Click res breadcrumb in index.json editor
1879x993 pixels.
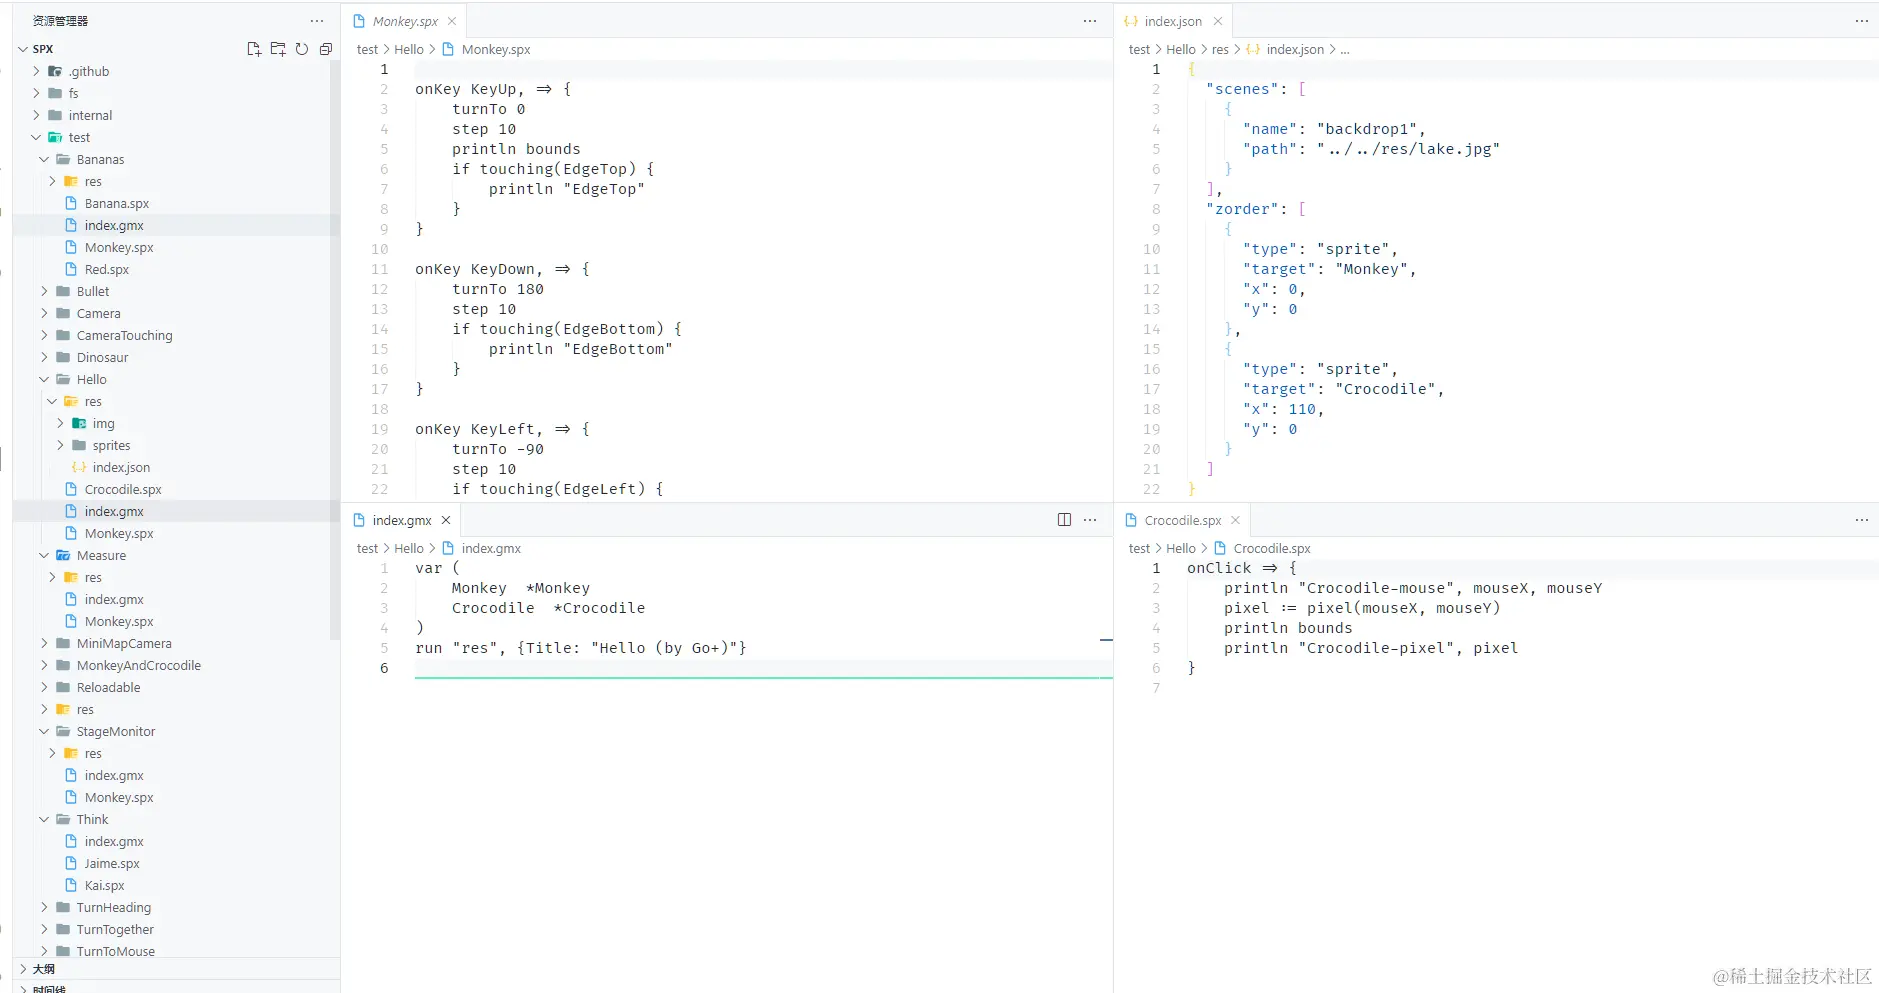[x=1220, y=49]
